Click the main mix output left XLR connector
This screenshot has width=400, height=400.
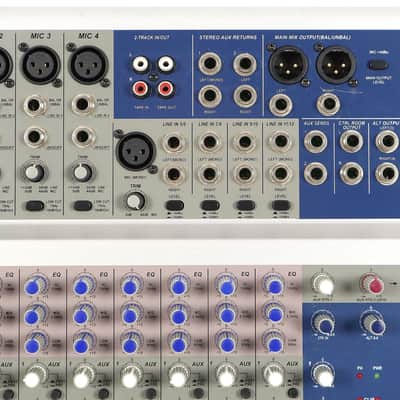288,65
